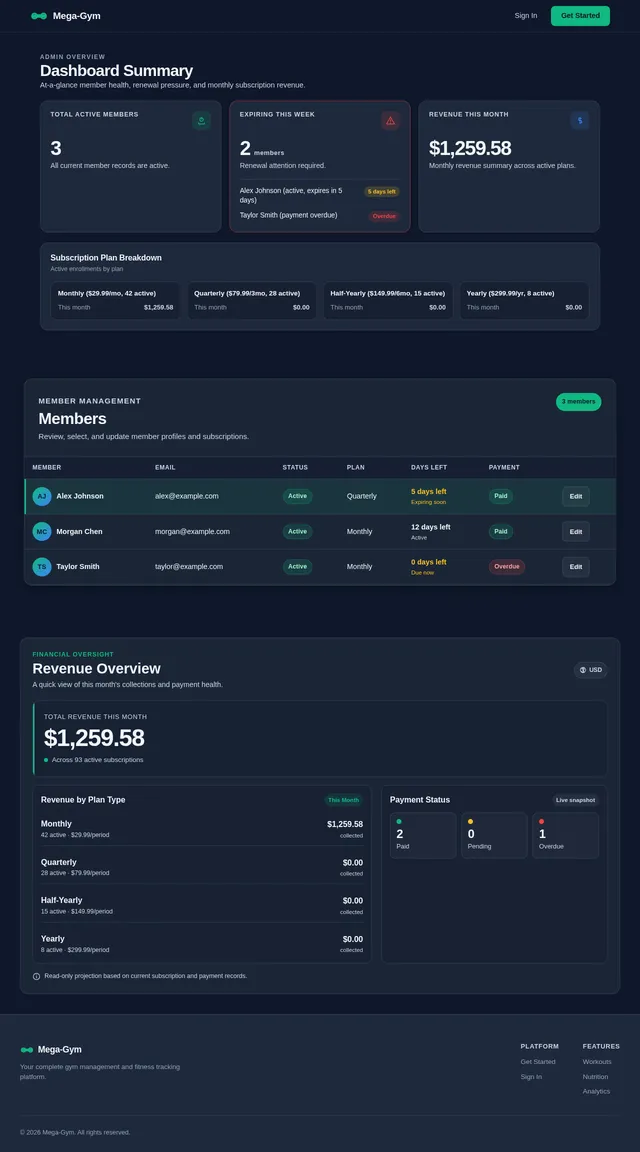Viewport: 640px width, 1152px height.
Task: Click the Monthly row in Revenue by Plan Type
Action: coord(202,829)
